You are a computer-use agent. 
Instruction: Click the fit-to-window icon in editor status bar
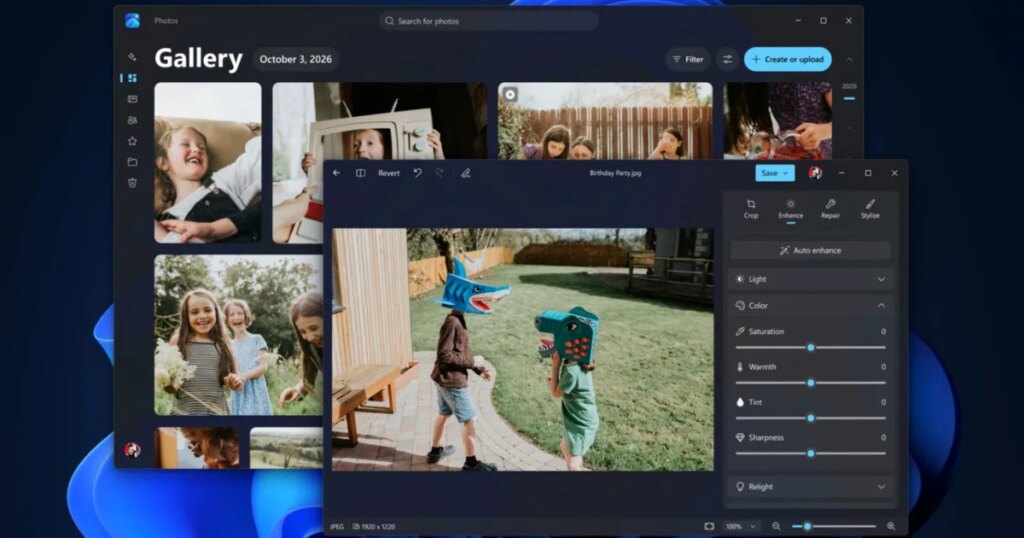click(709, 526)
